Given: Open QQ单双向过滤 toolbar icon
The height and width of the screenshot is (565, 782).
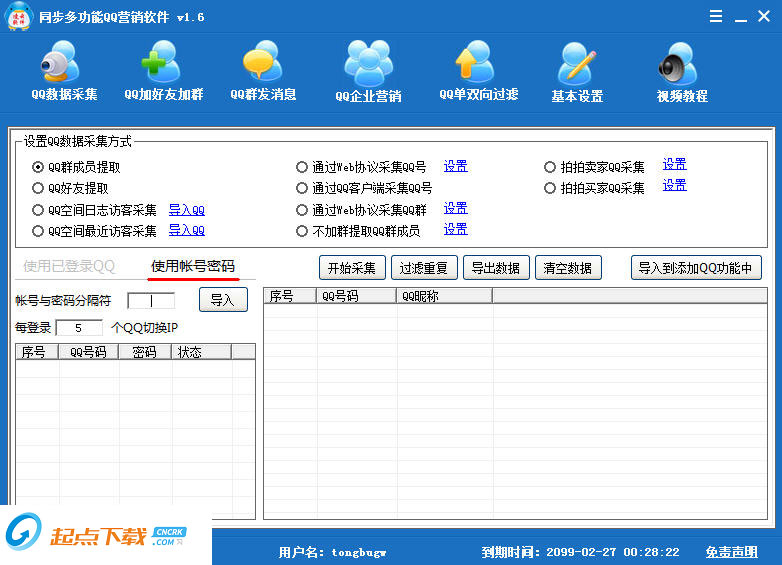Looking at the screenshot, I should (x=479, y=71).
